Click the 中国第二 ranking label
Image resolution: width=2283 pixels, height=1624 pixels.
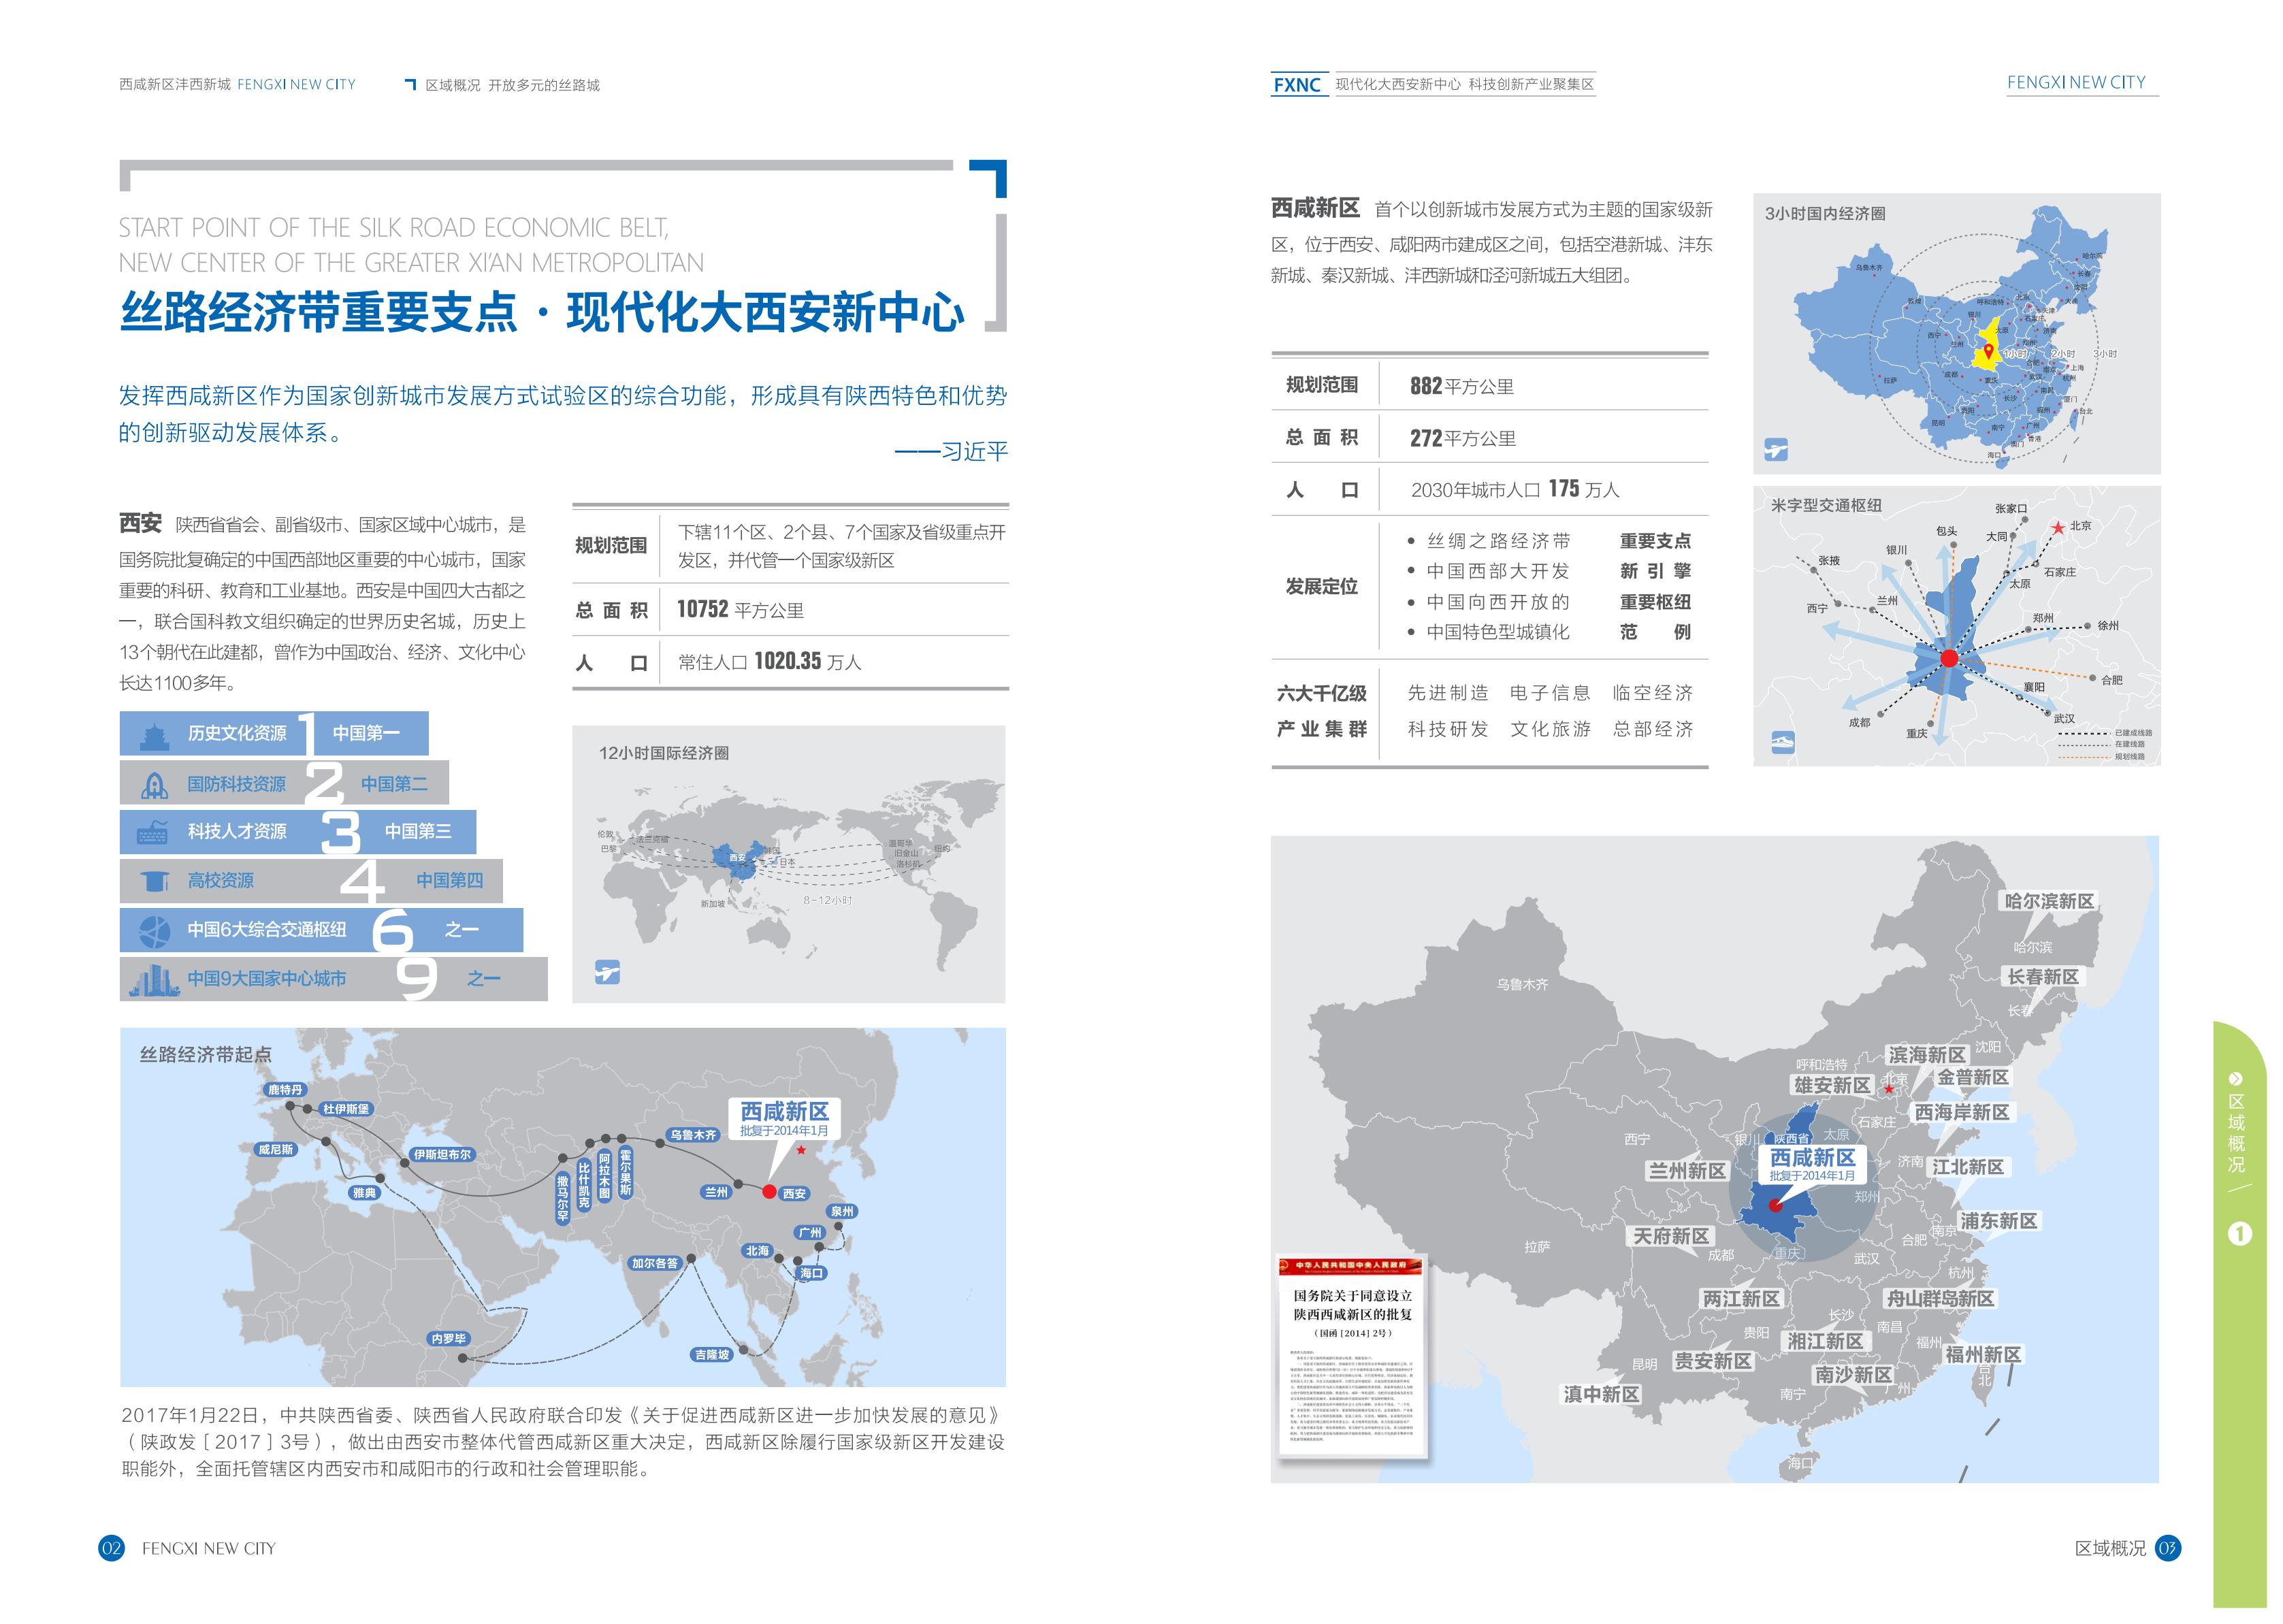(394, 784)
